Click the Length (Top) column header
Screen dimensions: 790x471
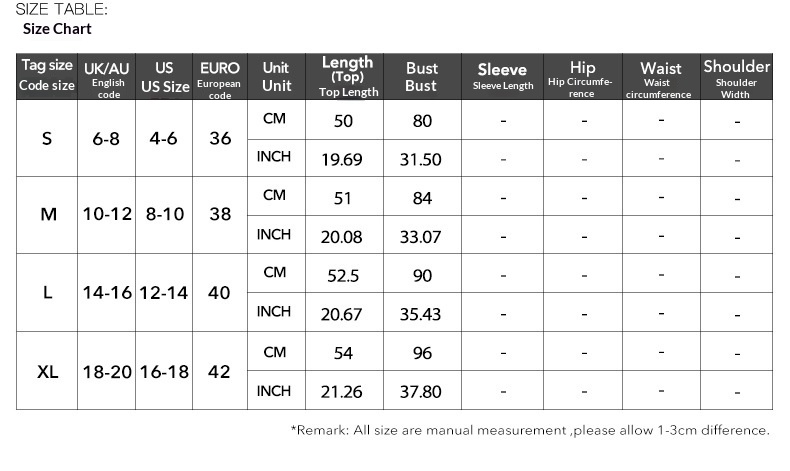348,76
